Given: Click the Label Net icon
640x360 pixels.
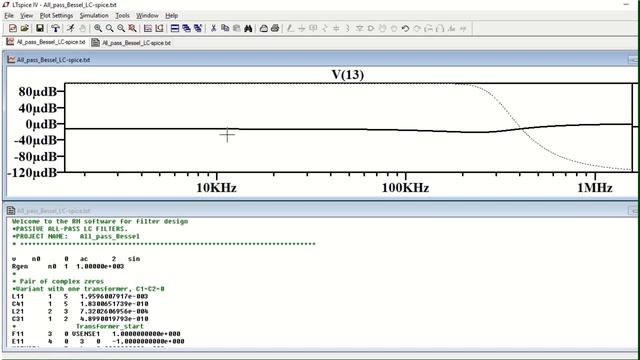Looking at the screenshot, I should coord(313,28).
